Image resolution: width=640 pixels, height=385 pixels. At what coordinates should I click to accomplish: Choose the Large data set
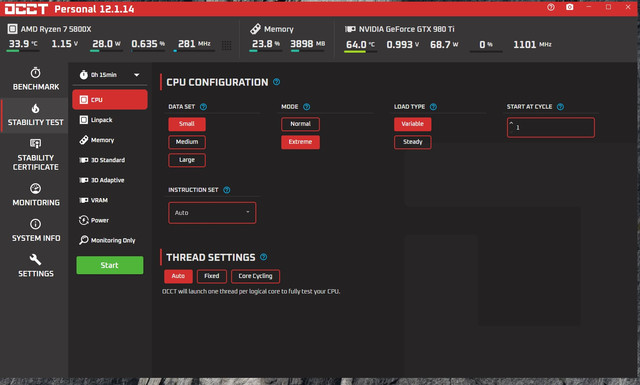pos(187,160)
